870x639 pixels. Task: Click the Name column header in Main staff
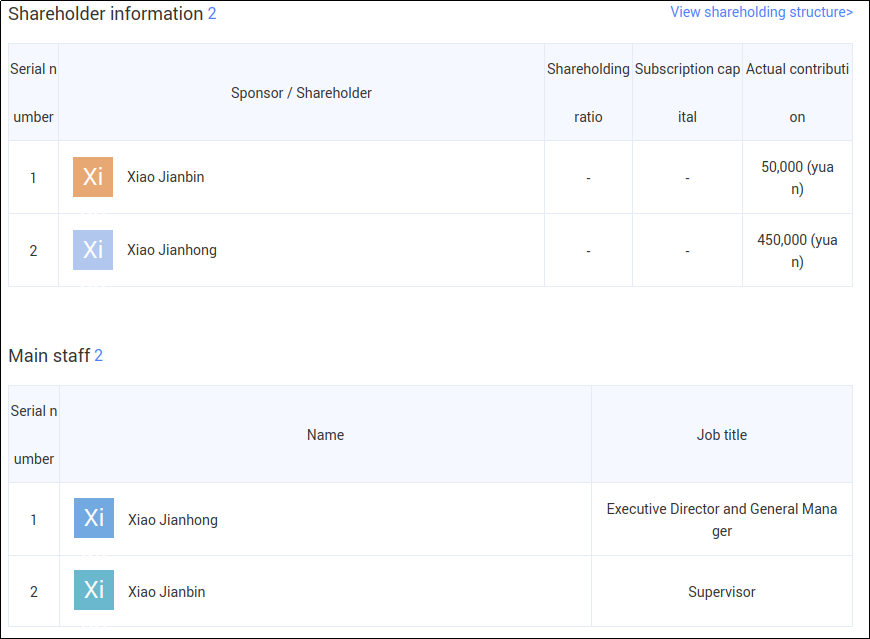coord(325,435)
